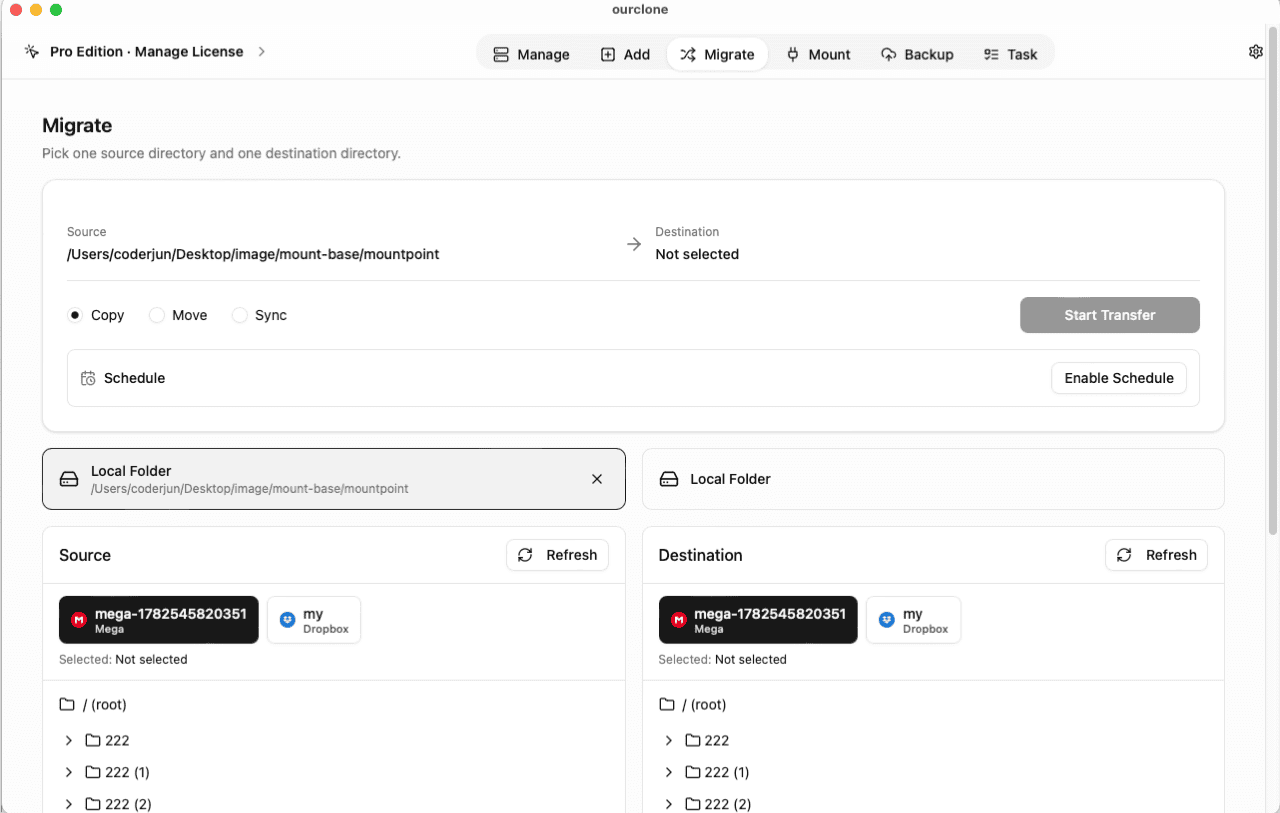
Task: Refresh the Source file list
Action: coord(557,555)
